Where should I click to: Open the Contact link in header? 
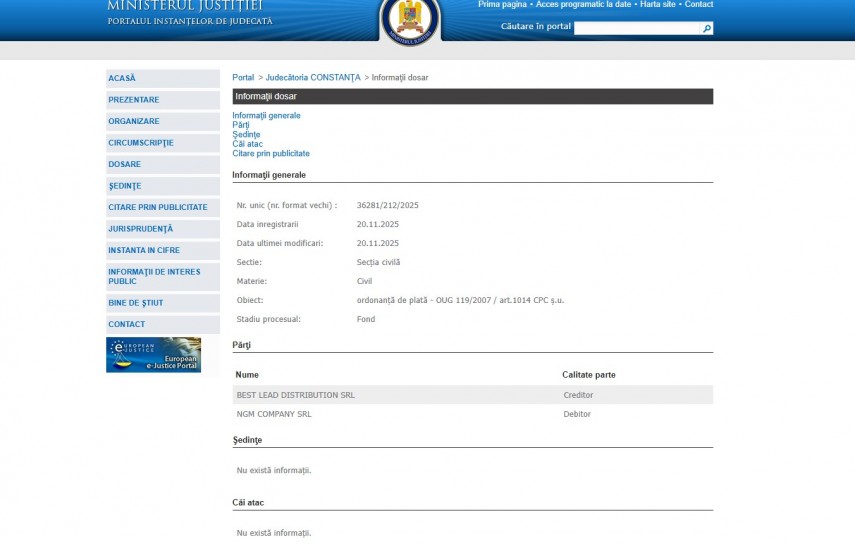coord(699,5)
